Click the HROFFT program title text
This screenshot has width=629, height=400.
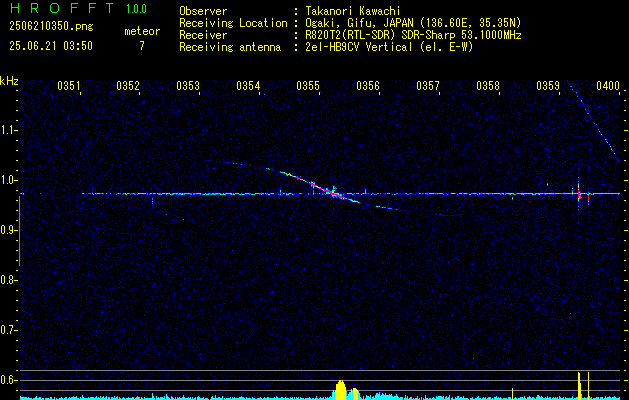[x=61, y=8]
